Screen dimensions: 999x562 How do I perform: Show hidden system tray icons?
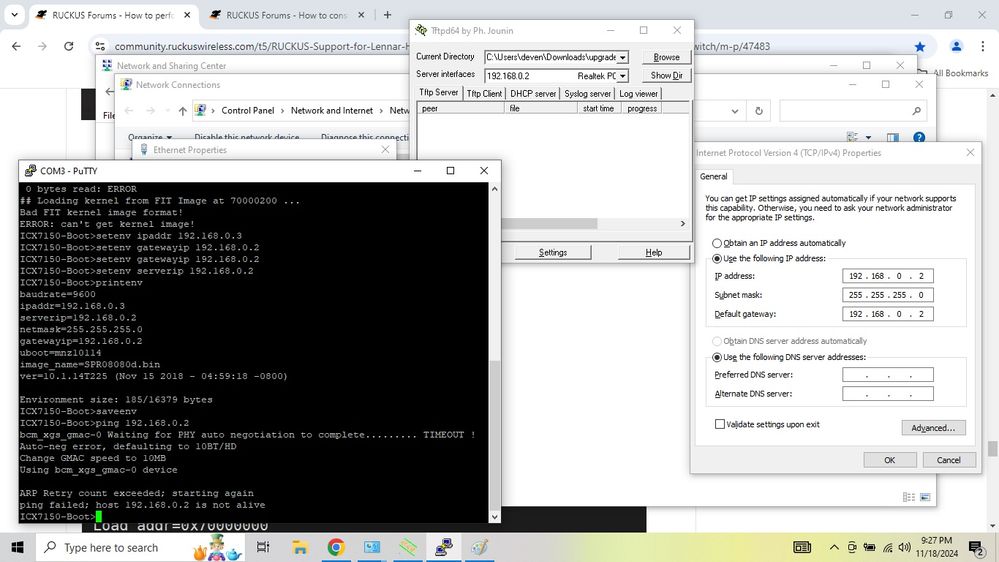(x=835, y=547)
